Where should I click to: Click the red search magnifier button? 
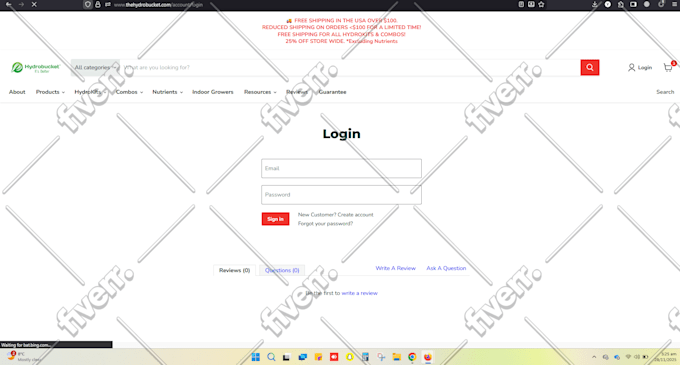pos(590,68)
